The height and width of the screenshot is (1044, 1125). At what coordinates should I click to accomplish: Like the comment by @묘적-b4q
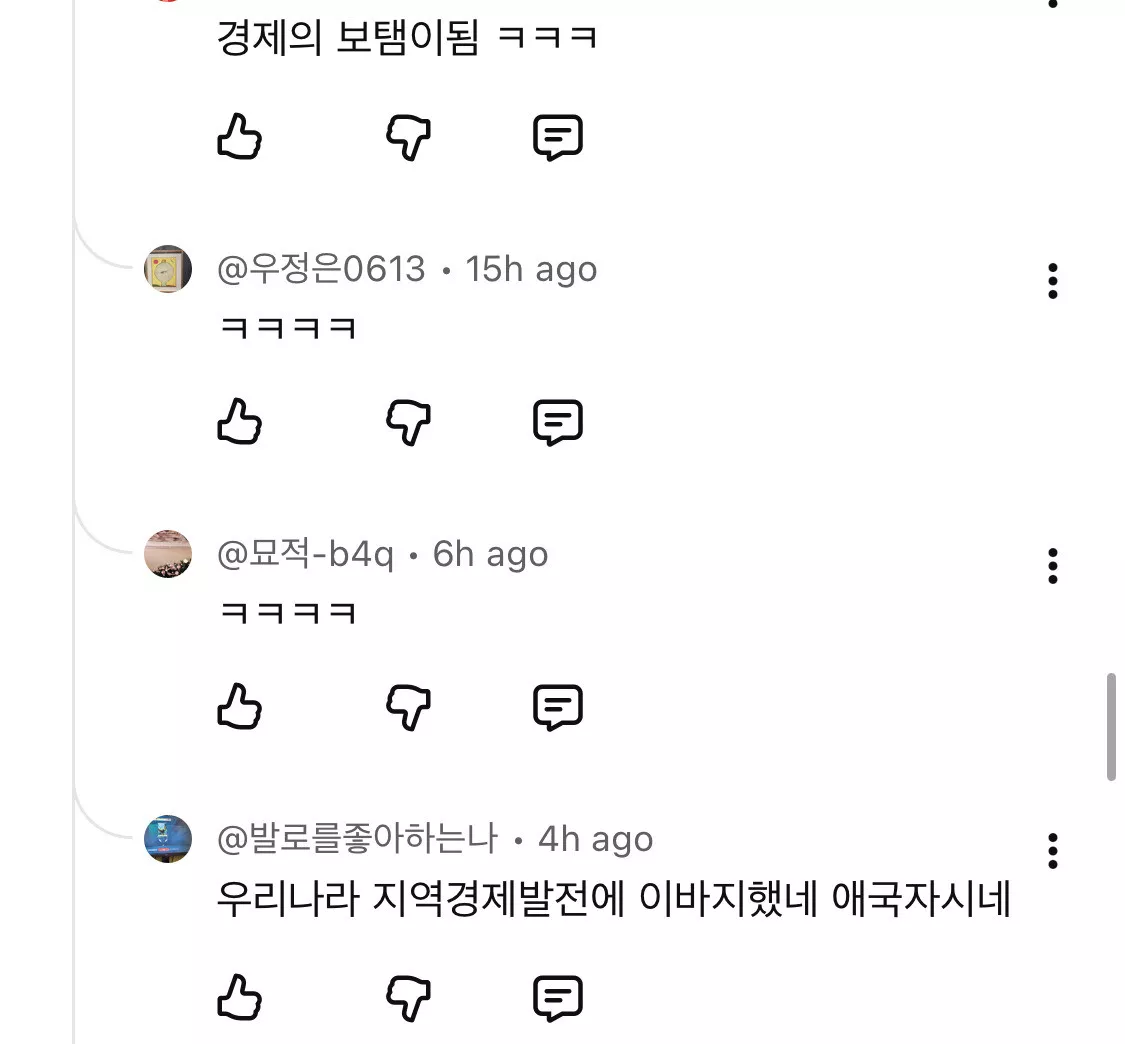pyautogui.click(x=239, y=707)
